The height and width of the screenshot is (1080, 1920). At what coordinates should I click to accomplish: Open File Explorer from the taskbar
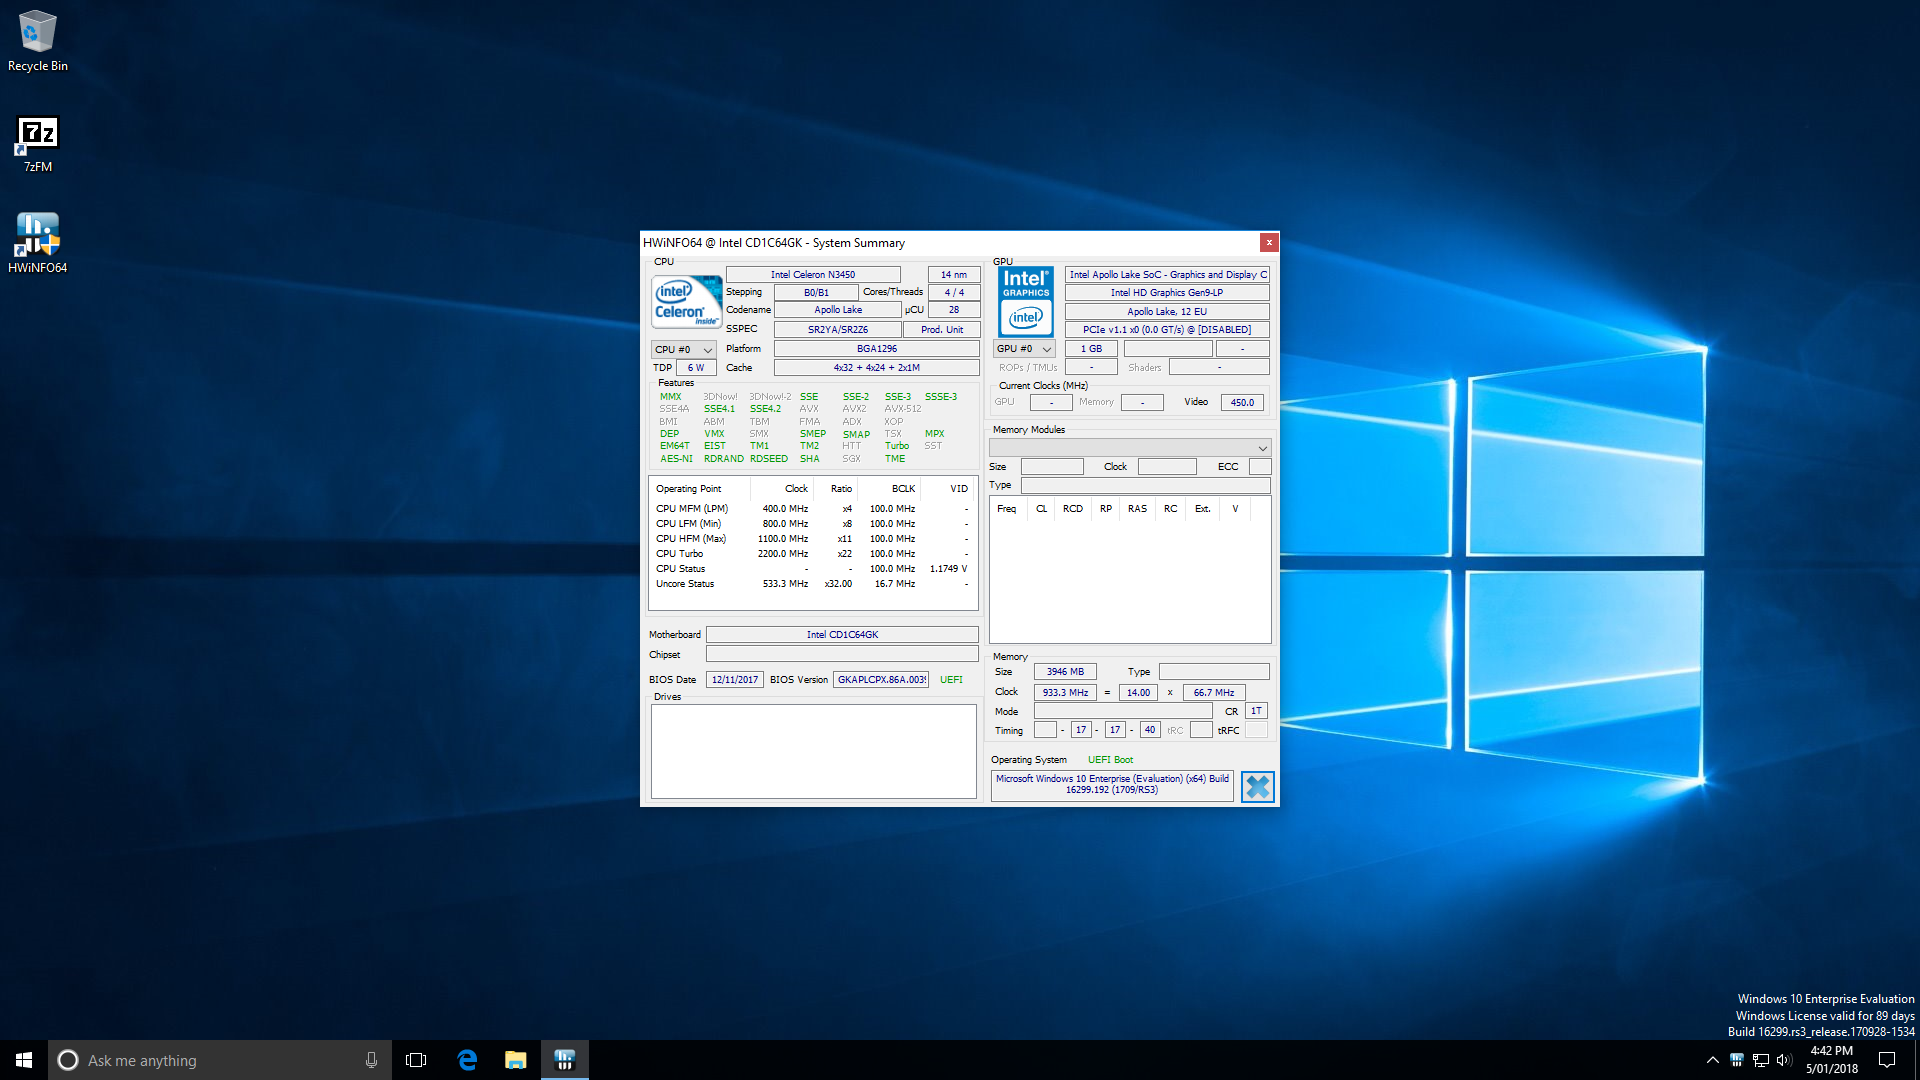point(516,1060)
